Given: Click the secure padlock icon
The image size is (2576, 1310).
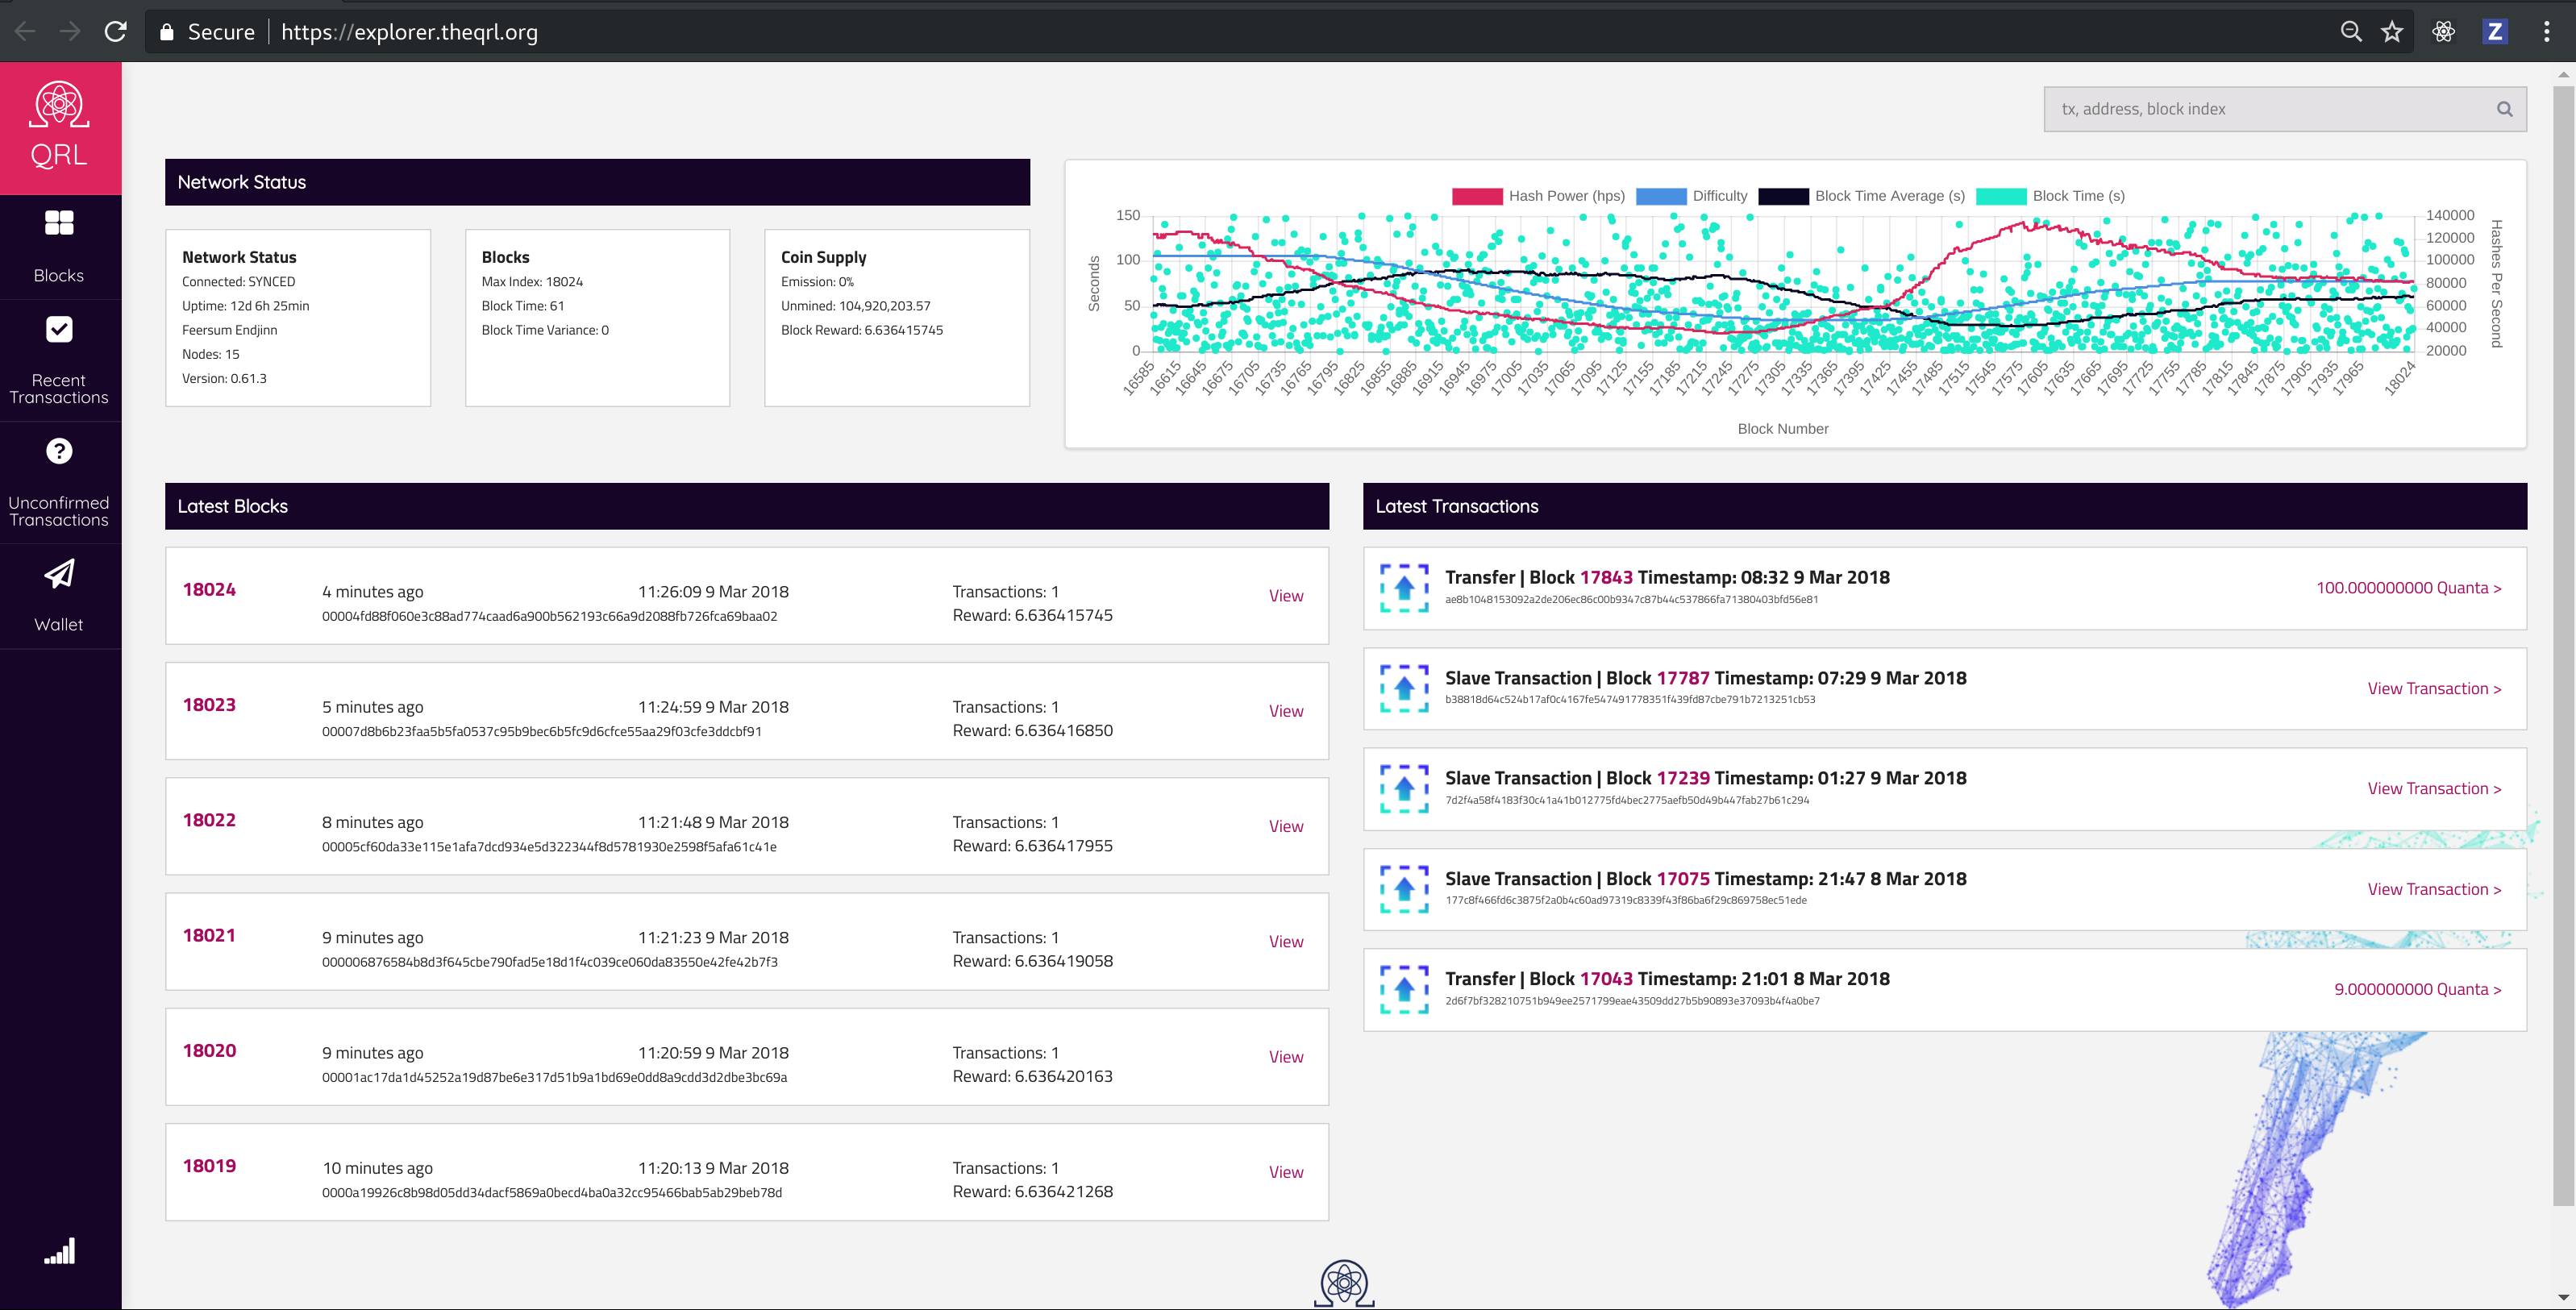Looking at the screenshot, I should 167,32.
